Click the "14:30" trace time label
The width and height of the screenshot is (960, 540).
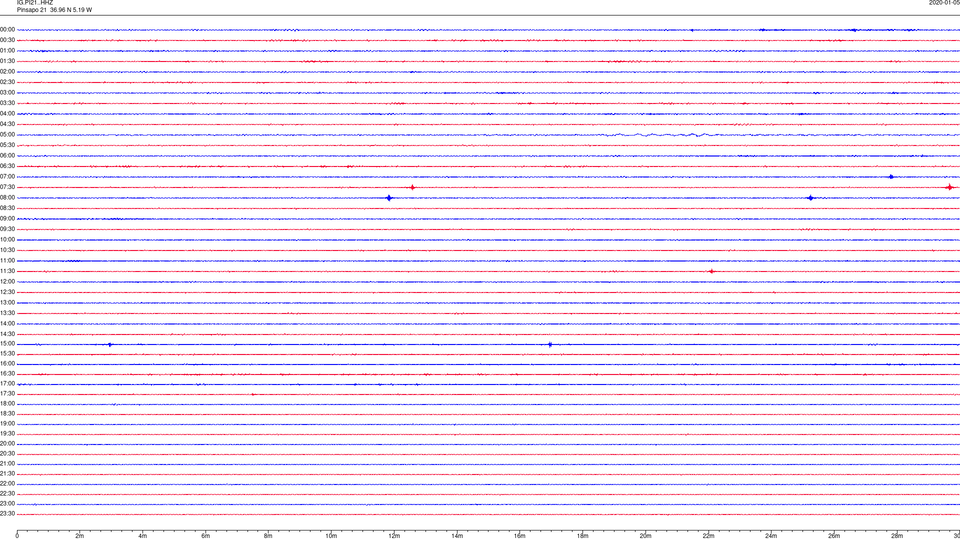tap(7, 334)
